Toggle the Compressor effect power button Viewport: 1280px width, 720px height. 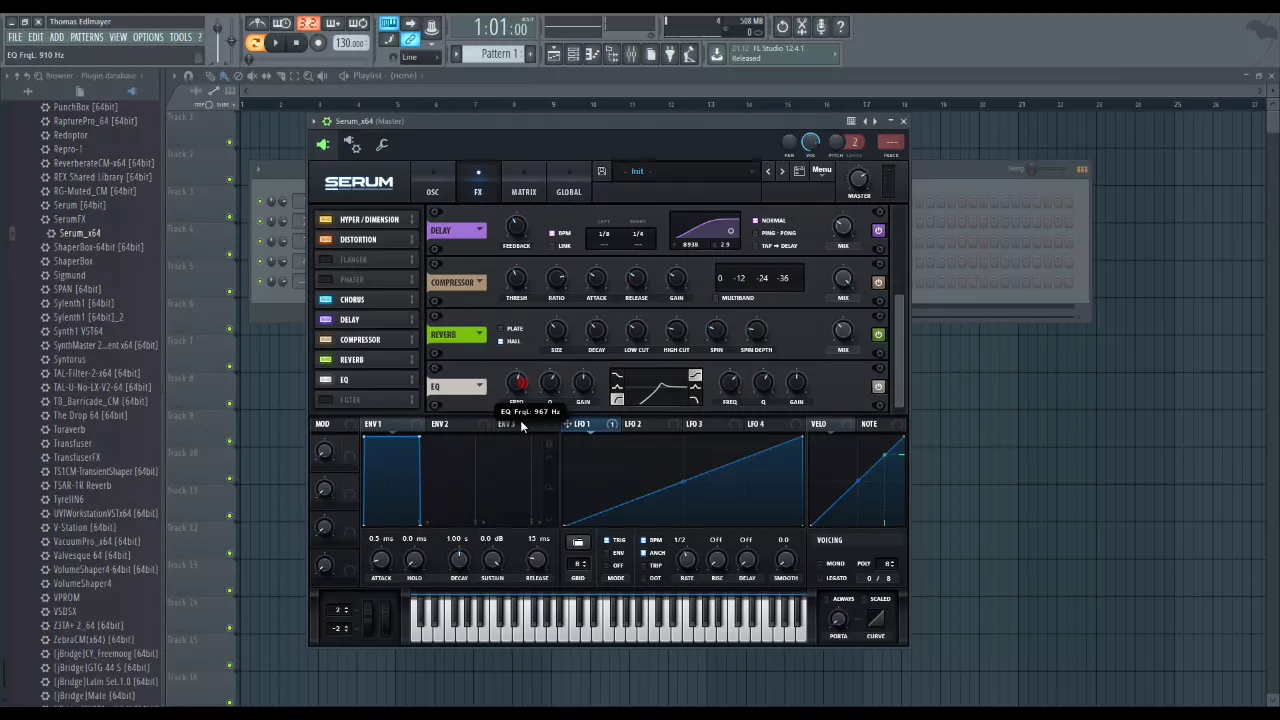878,283
